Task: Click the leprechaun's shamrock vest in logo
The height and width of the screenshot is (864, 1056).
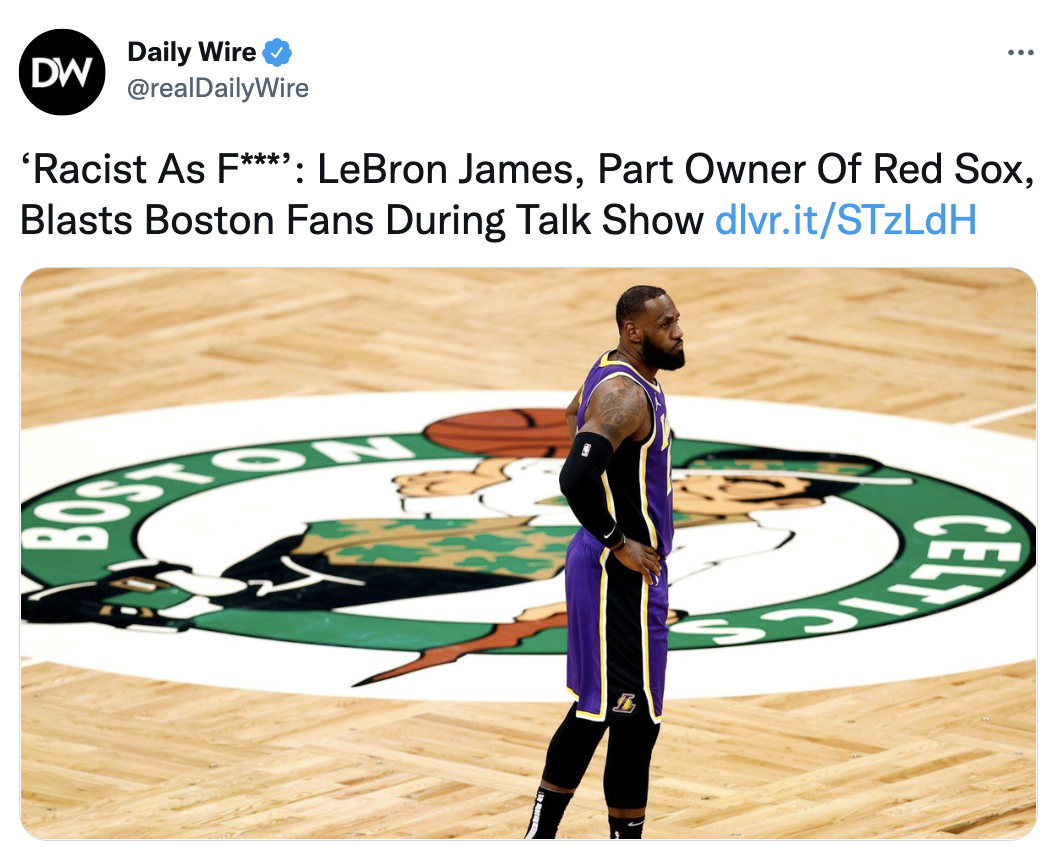Action: 438,547
